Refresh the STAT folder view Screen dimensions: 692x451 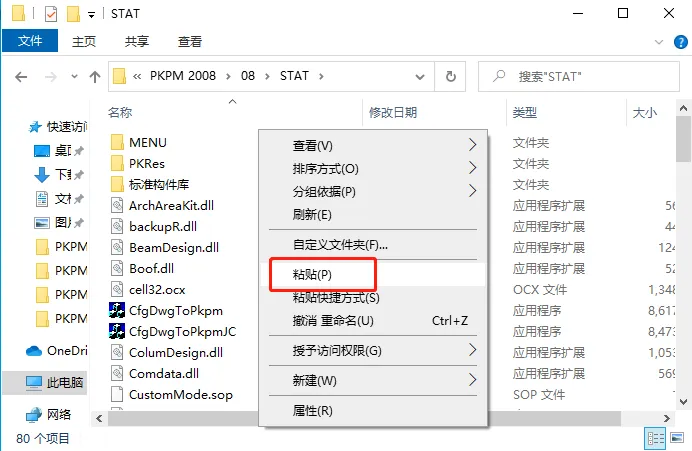click(x=451, y=76)
